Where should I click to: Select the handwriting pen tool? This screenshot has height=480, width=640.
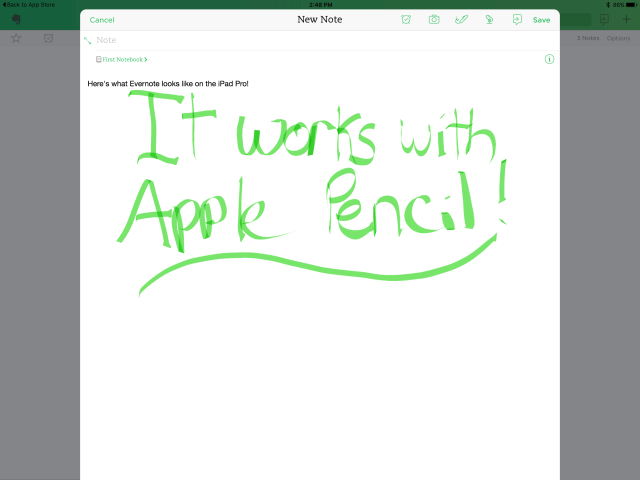(x=461, y=20)
